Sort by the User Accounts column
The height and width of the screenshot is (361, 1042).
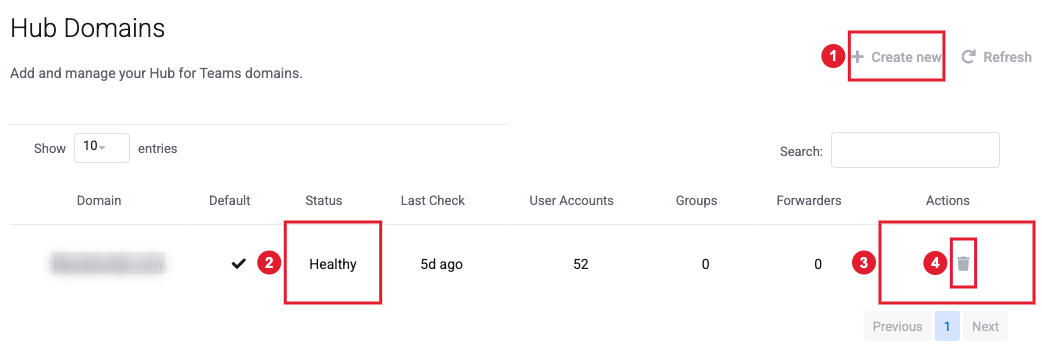[x=572, y=200]
